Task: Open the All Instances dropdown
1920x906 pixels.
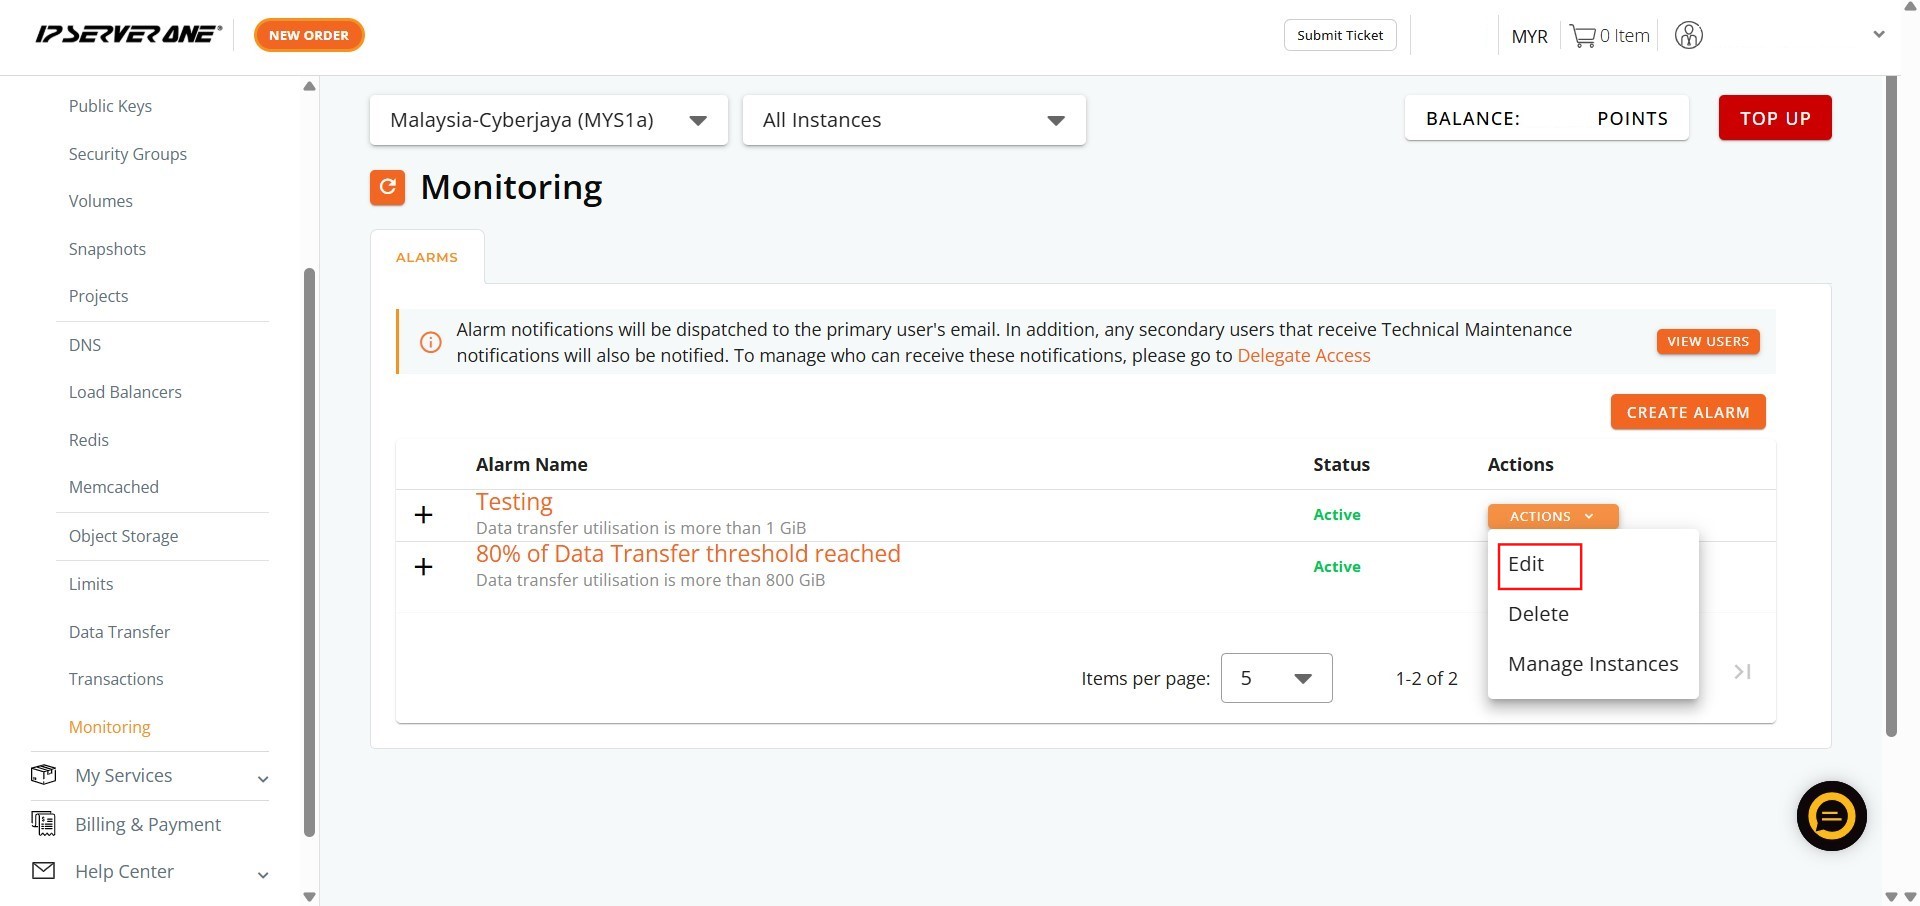Action: coord(913,120)
